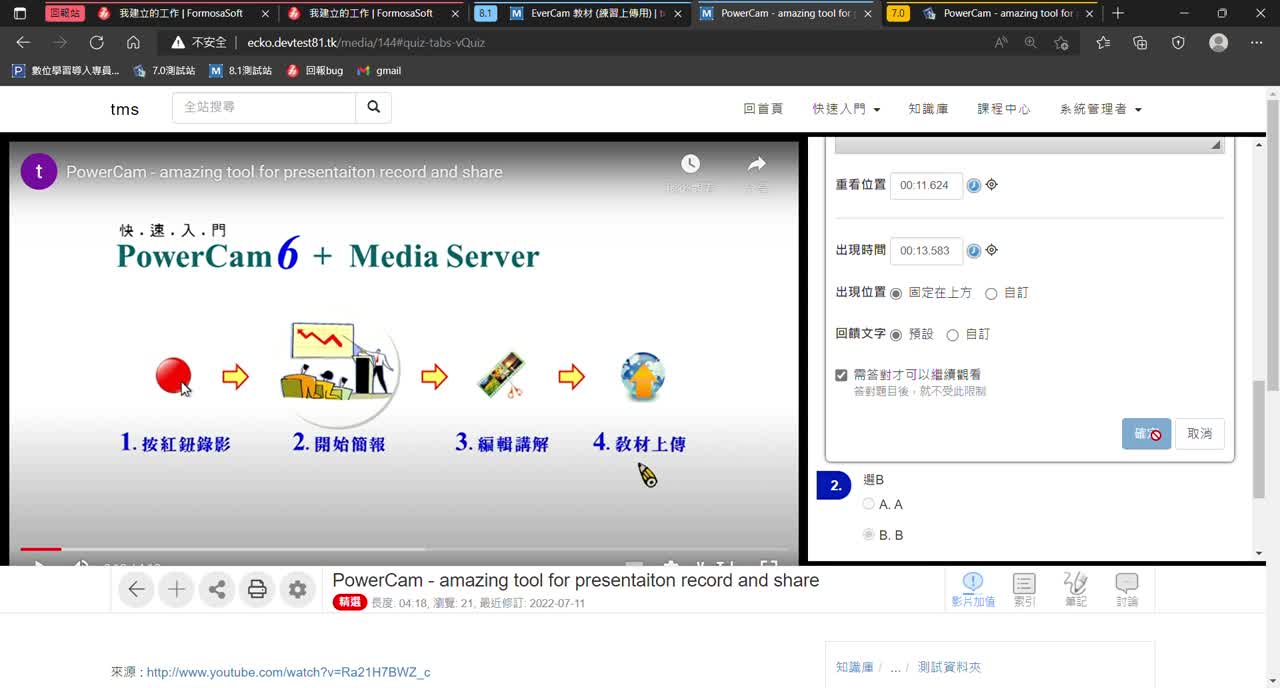This screenshot has height=688, width=1280.
Task: Open the browser more options menu
Action: pyautogui.click(x=1256, y=42)
